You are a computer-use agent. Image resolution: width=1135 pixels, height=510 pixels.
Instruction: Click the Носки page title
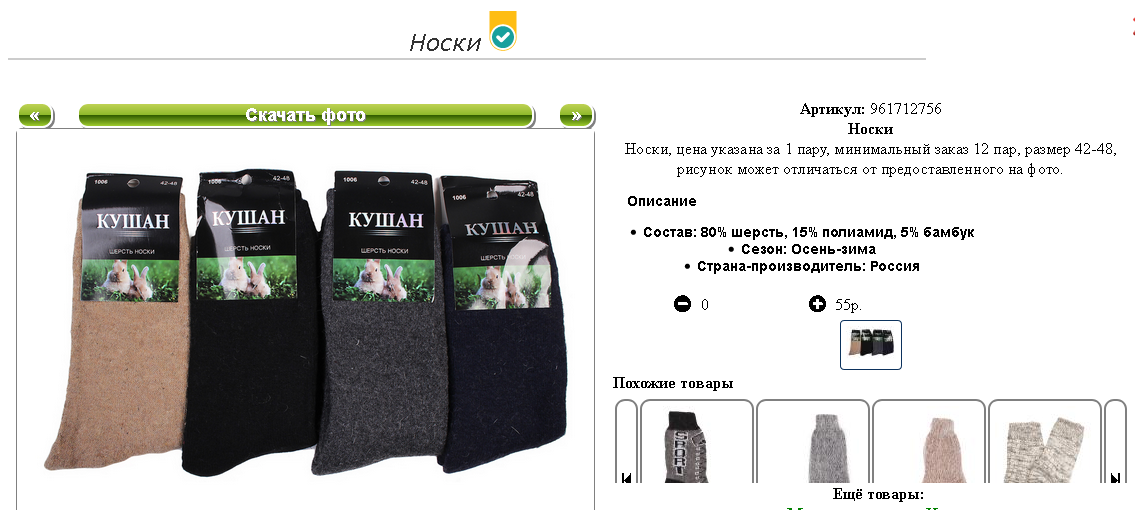444,43
